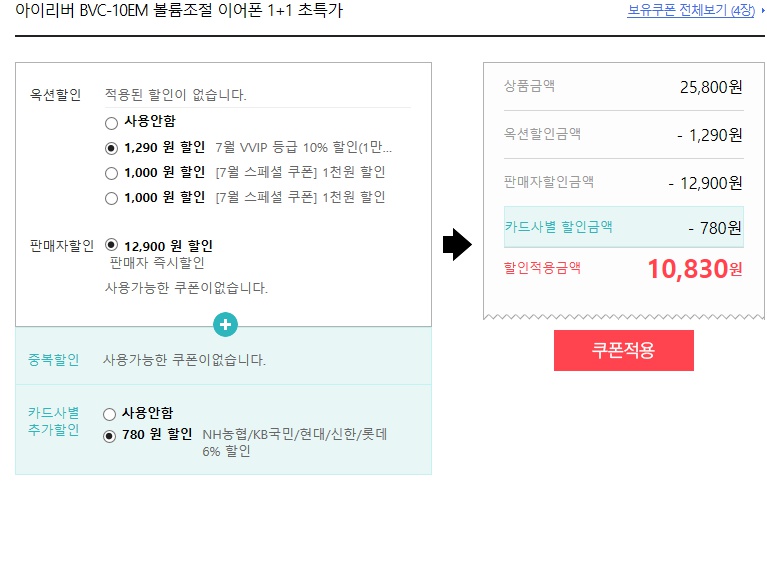The height and width of the screenshot is (569, 767).
Task: Click the teal plus icon to expand coupons
Action: coord(226,325)
